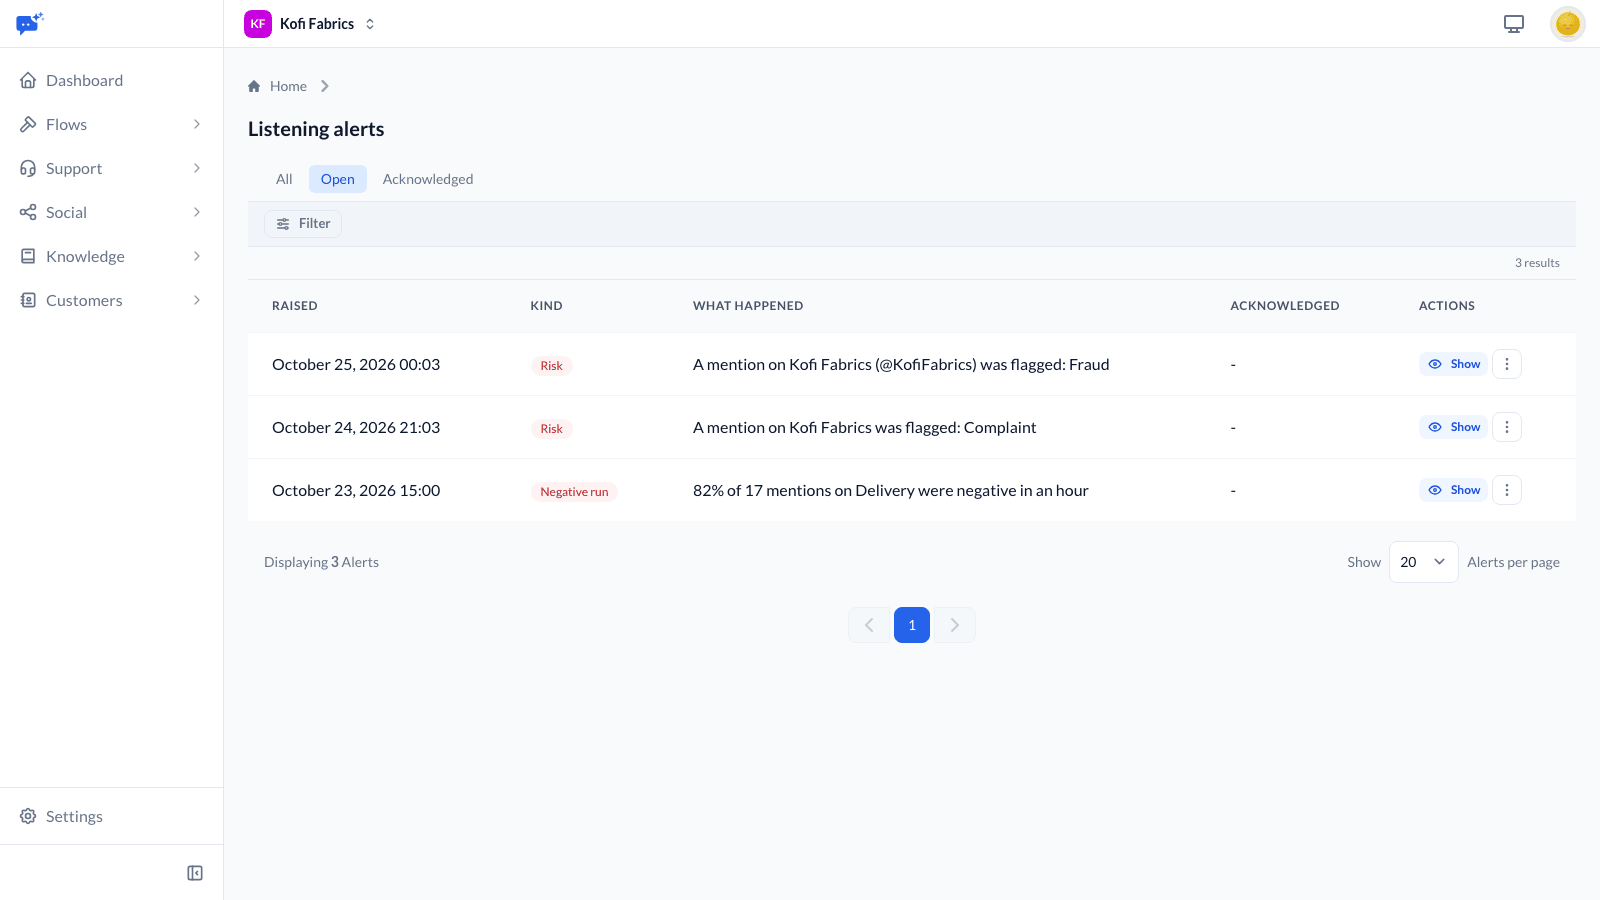Screen dimensions: 1600x900
Task: Click the Kind column header
Action: [546, 306]
